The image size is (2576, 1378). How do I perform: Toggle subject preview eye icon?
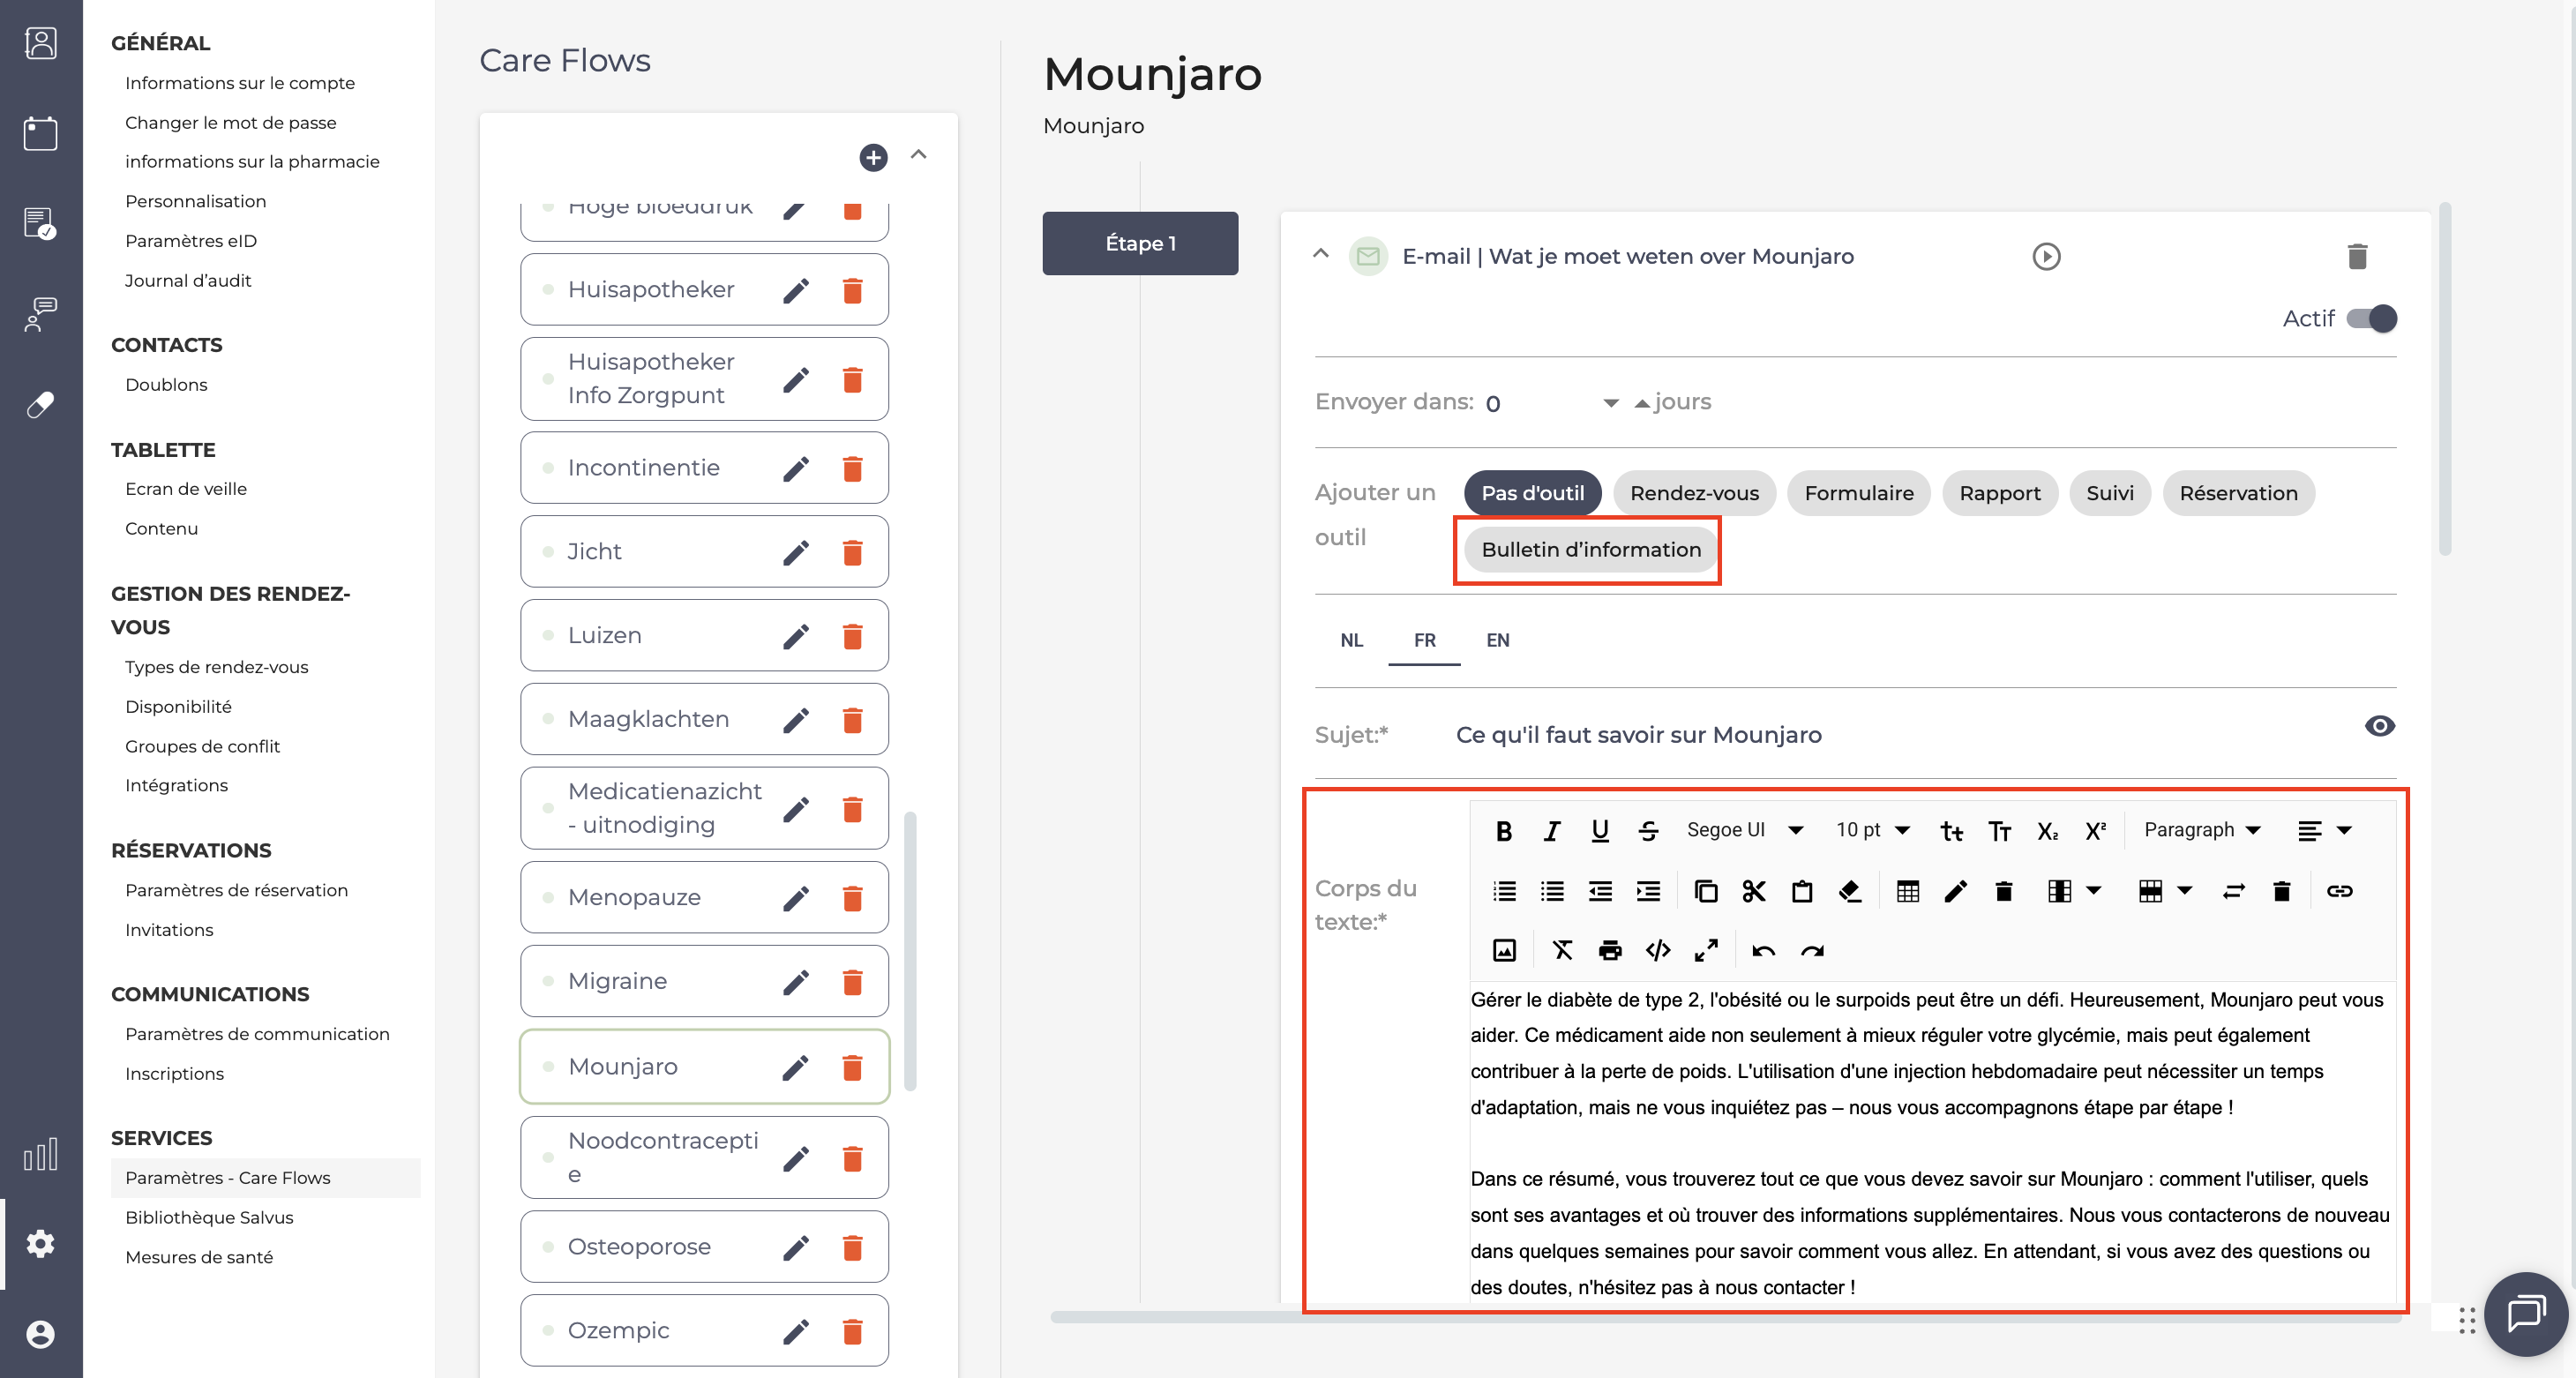tap(2379, 727)
